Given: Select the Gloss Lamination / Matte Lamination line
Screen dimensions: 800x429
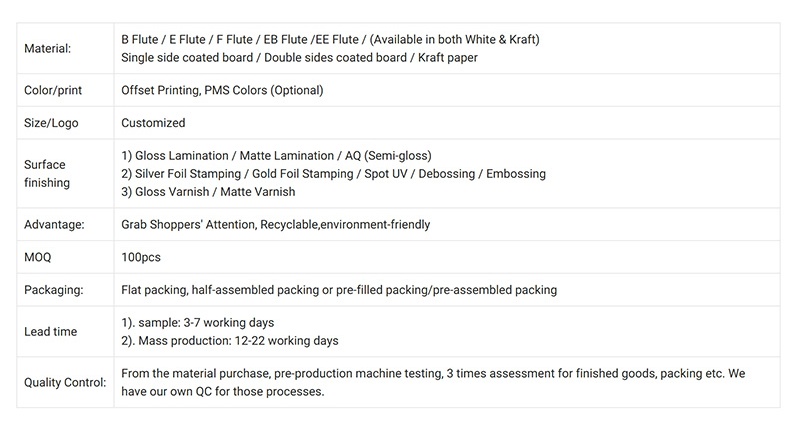Looking at the screenshot, I should [x=276, y=156].
